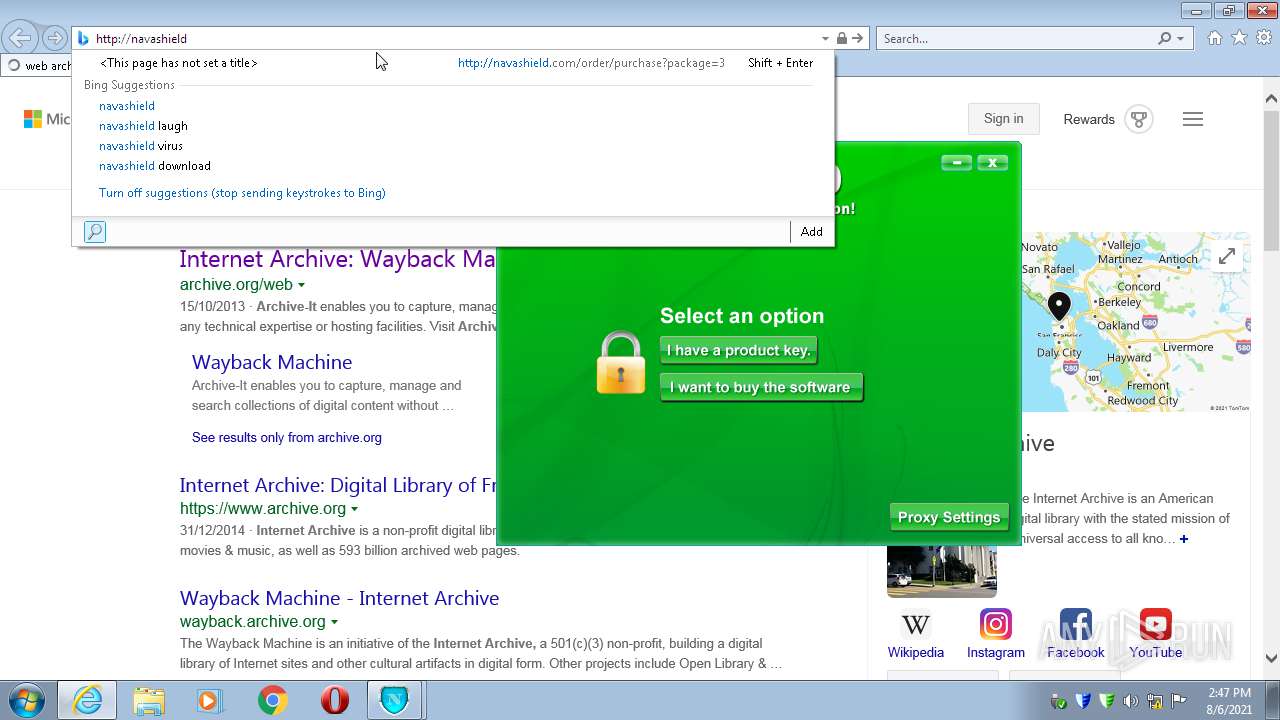Choose the 'navashield' Bing suggestion

(x=127, y=106)
